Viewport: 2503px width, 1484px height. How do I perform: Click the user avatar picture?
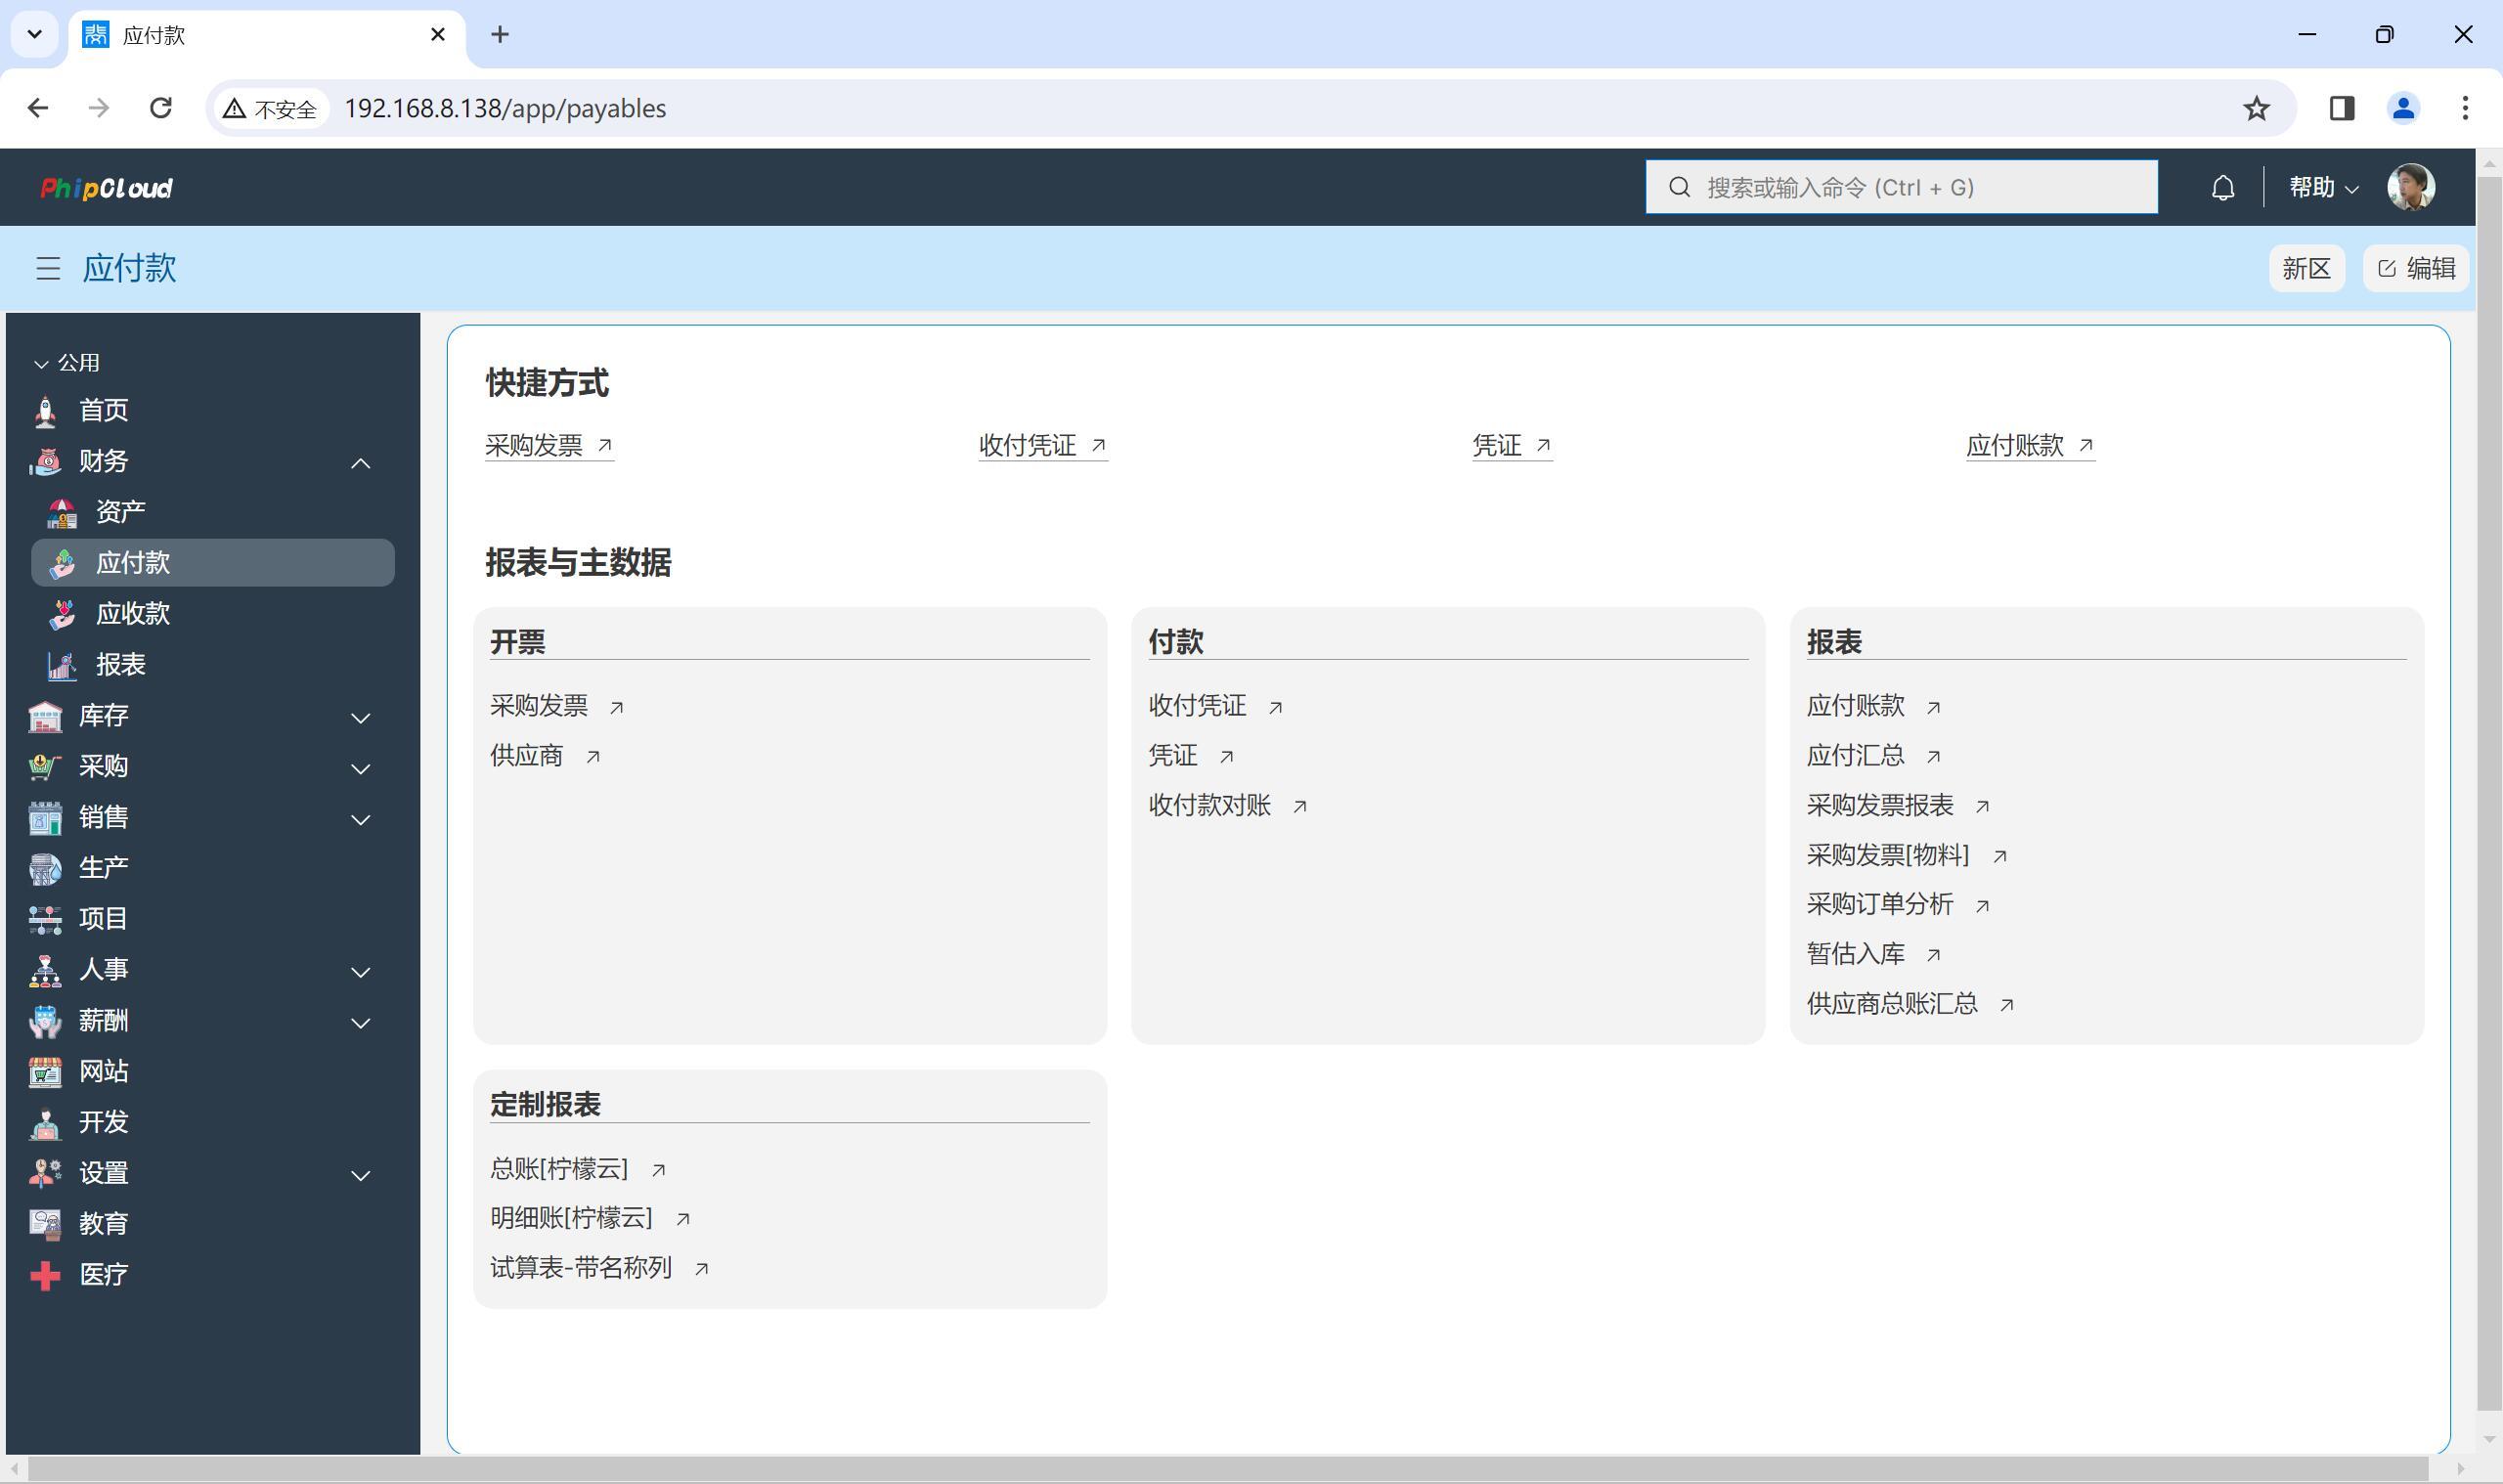2410,187
